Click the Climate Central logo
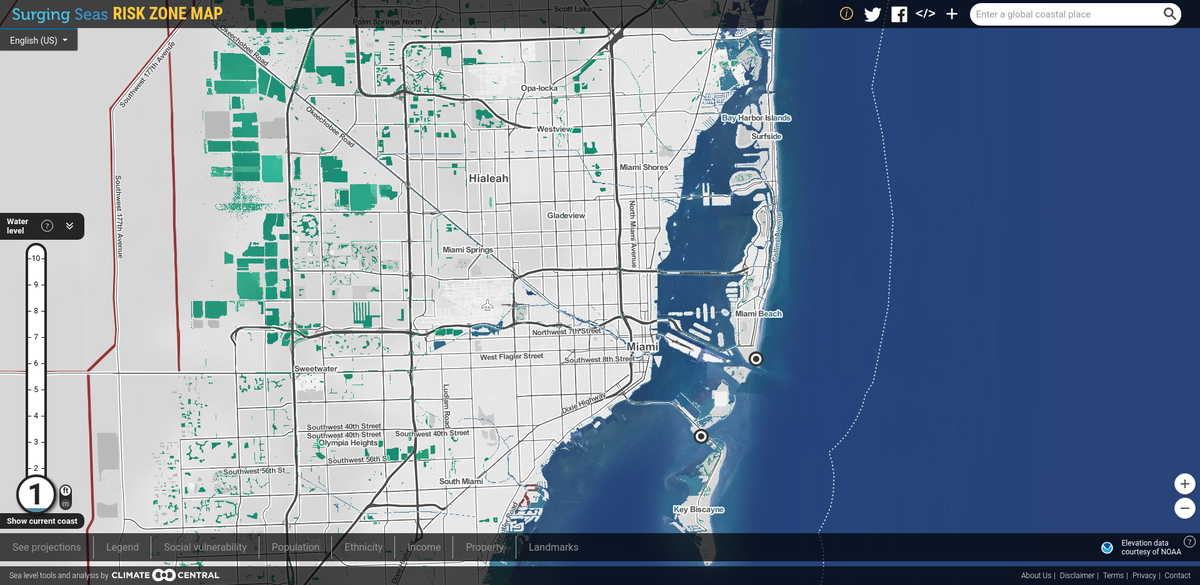The height and width of the screenshot is (585, 1200). [x=166, y=575]
